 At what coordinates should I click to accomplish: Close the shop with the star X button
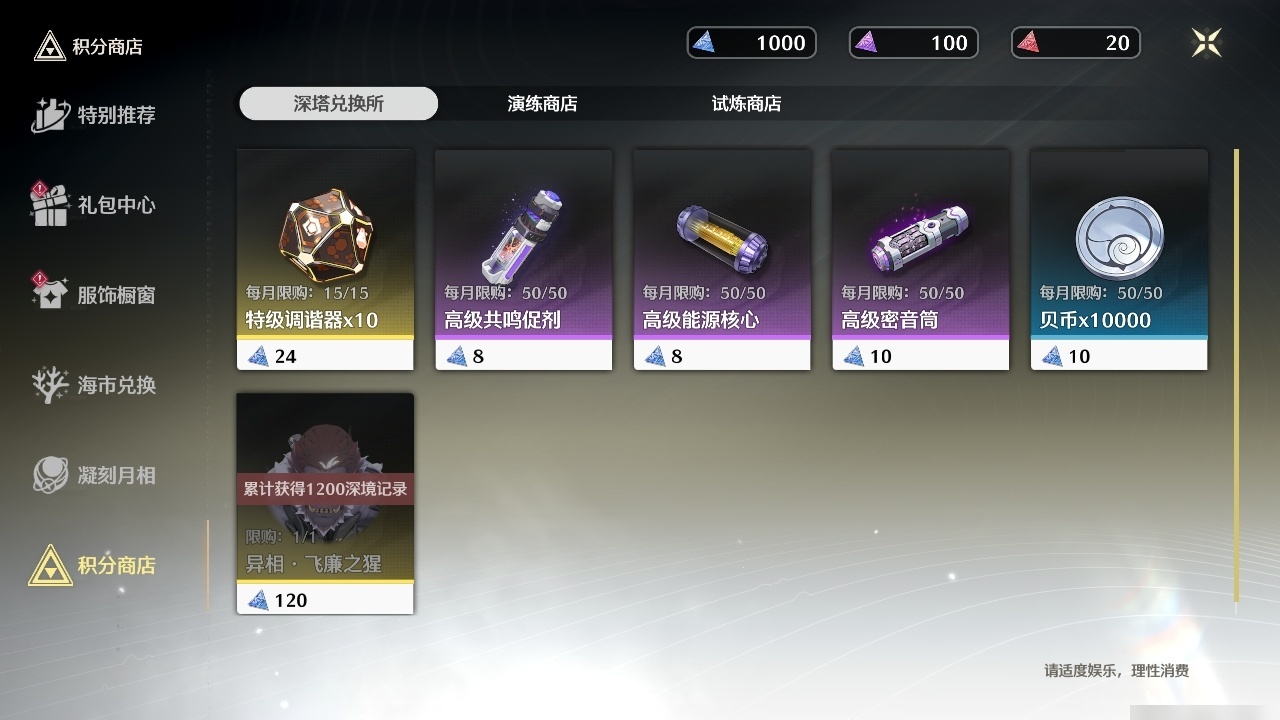(x=1207, y=42)
